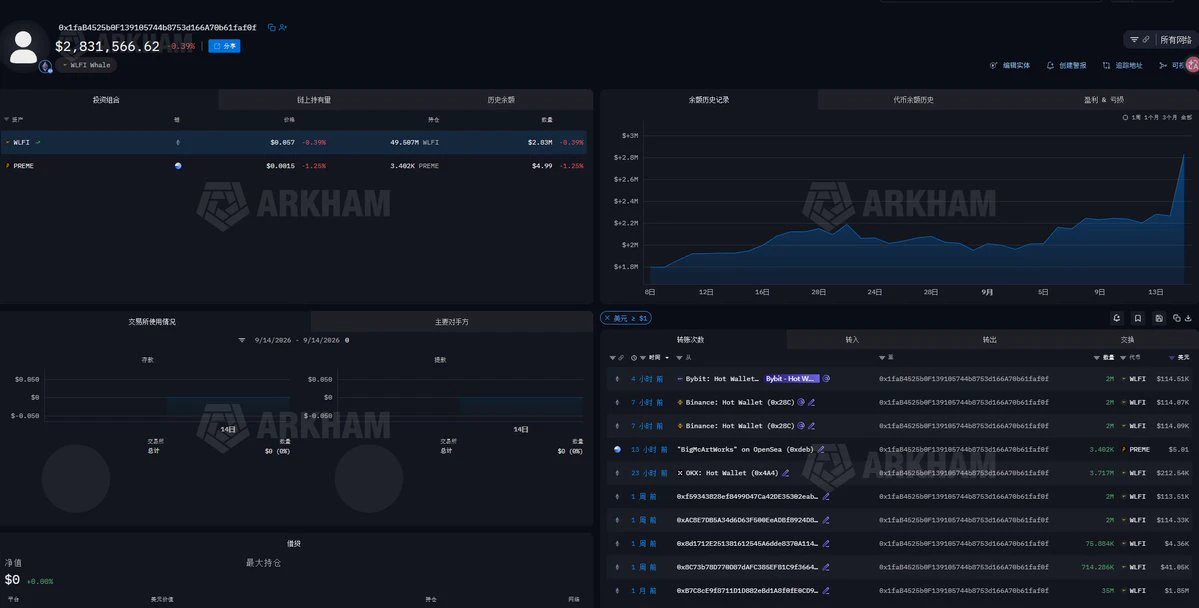The image size is (1199, 608).
Task: Open sender address 0xf59343828ef8499D47Ca42DE35302eab
Action: pos(747,497)
